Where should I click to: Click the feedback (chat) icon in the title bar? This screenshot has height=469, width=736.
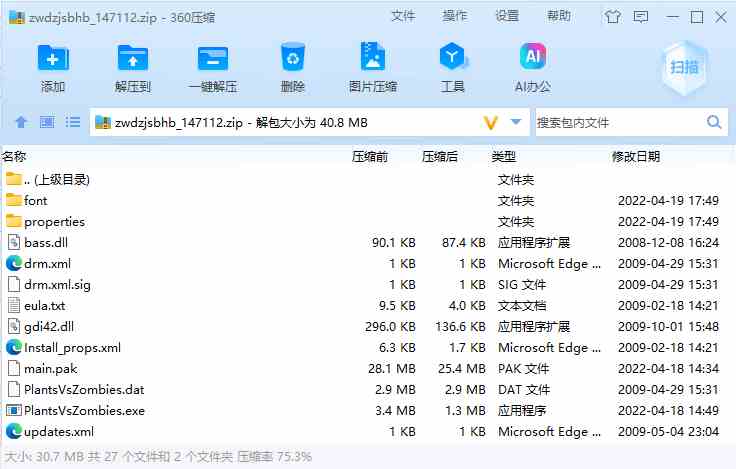click(641, 17)
